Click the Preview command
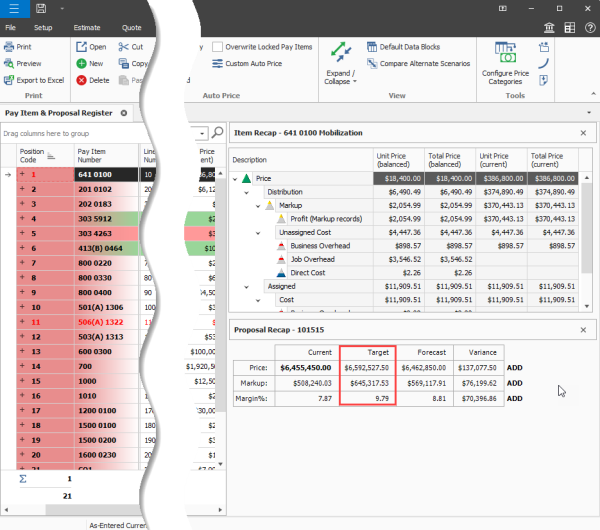This screenshot has height=530, width=600. click(x=23, y=64)
